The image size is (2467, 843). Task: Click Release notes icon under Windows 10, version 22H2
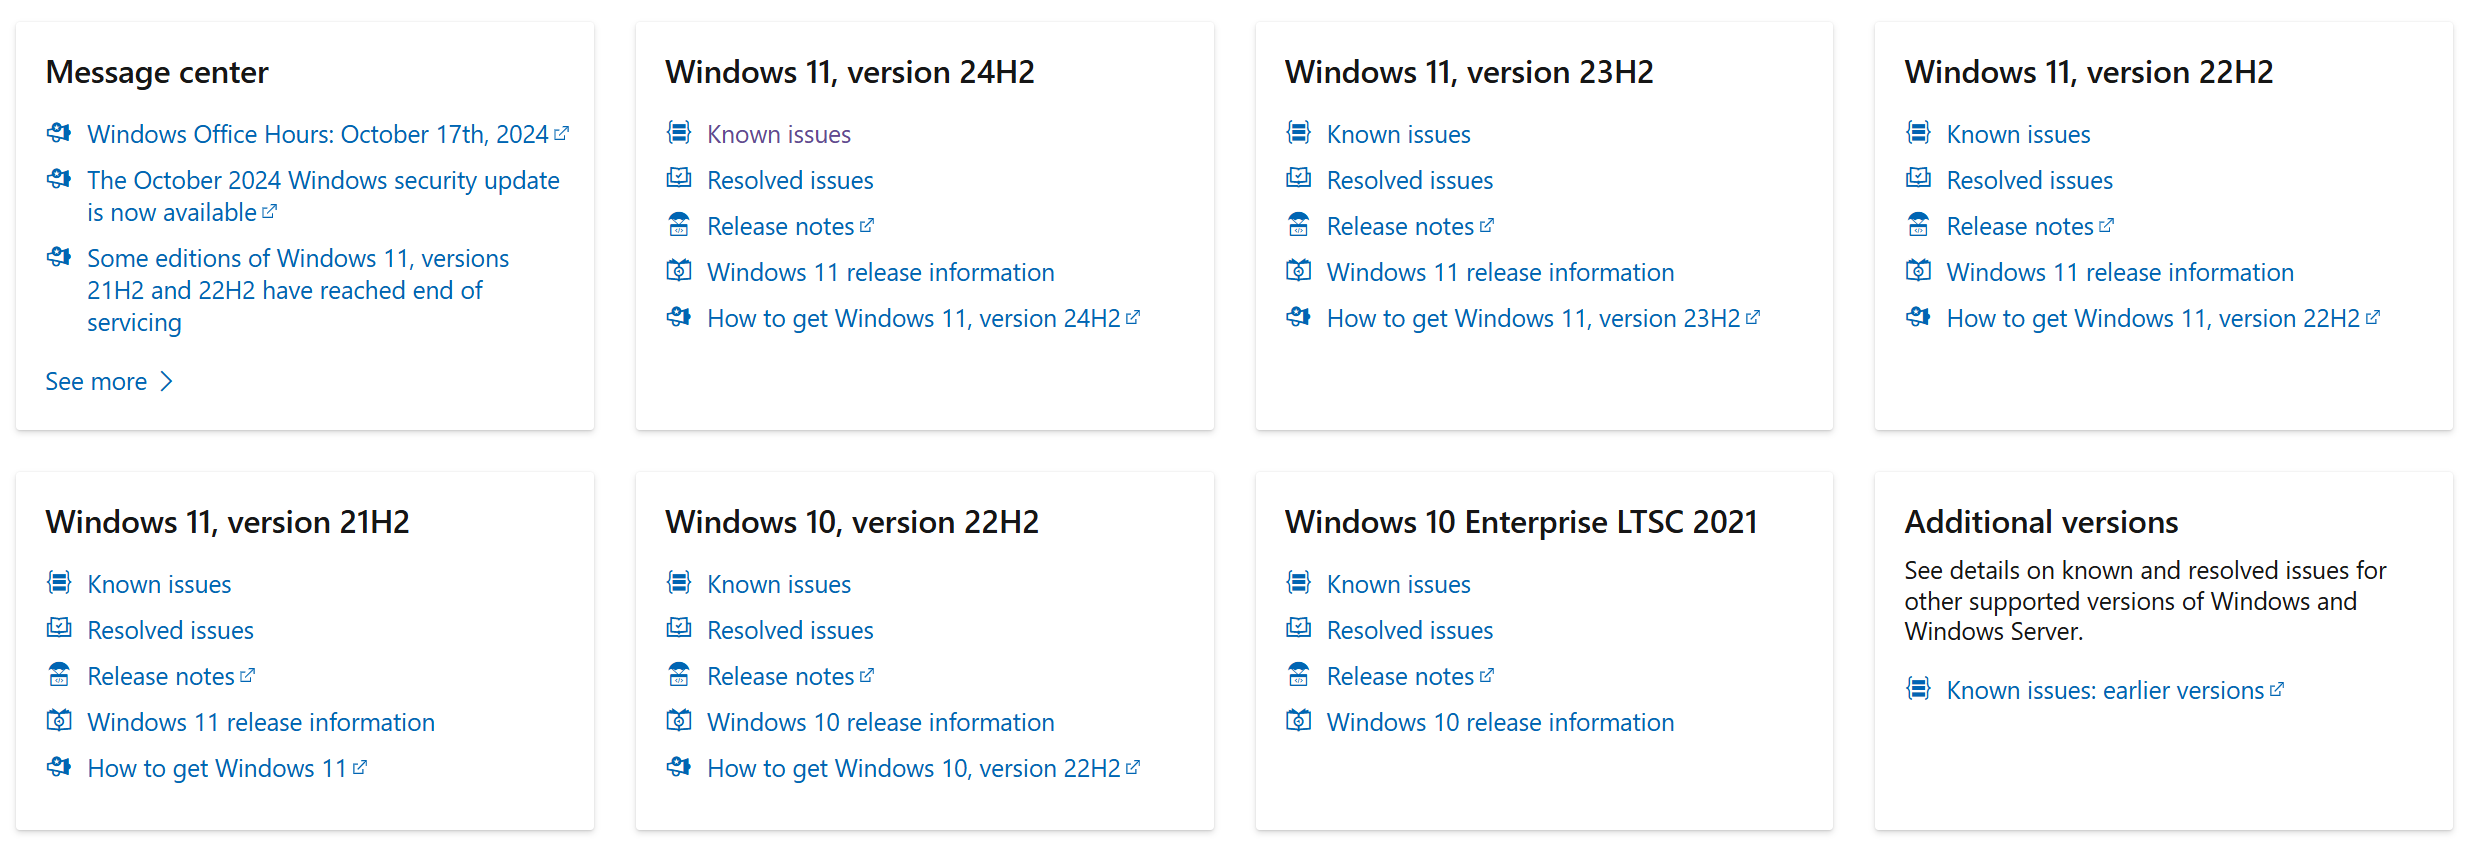click(x=679, y=675)
